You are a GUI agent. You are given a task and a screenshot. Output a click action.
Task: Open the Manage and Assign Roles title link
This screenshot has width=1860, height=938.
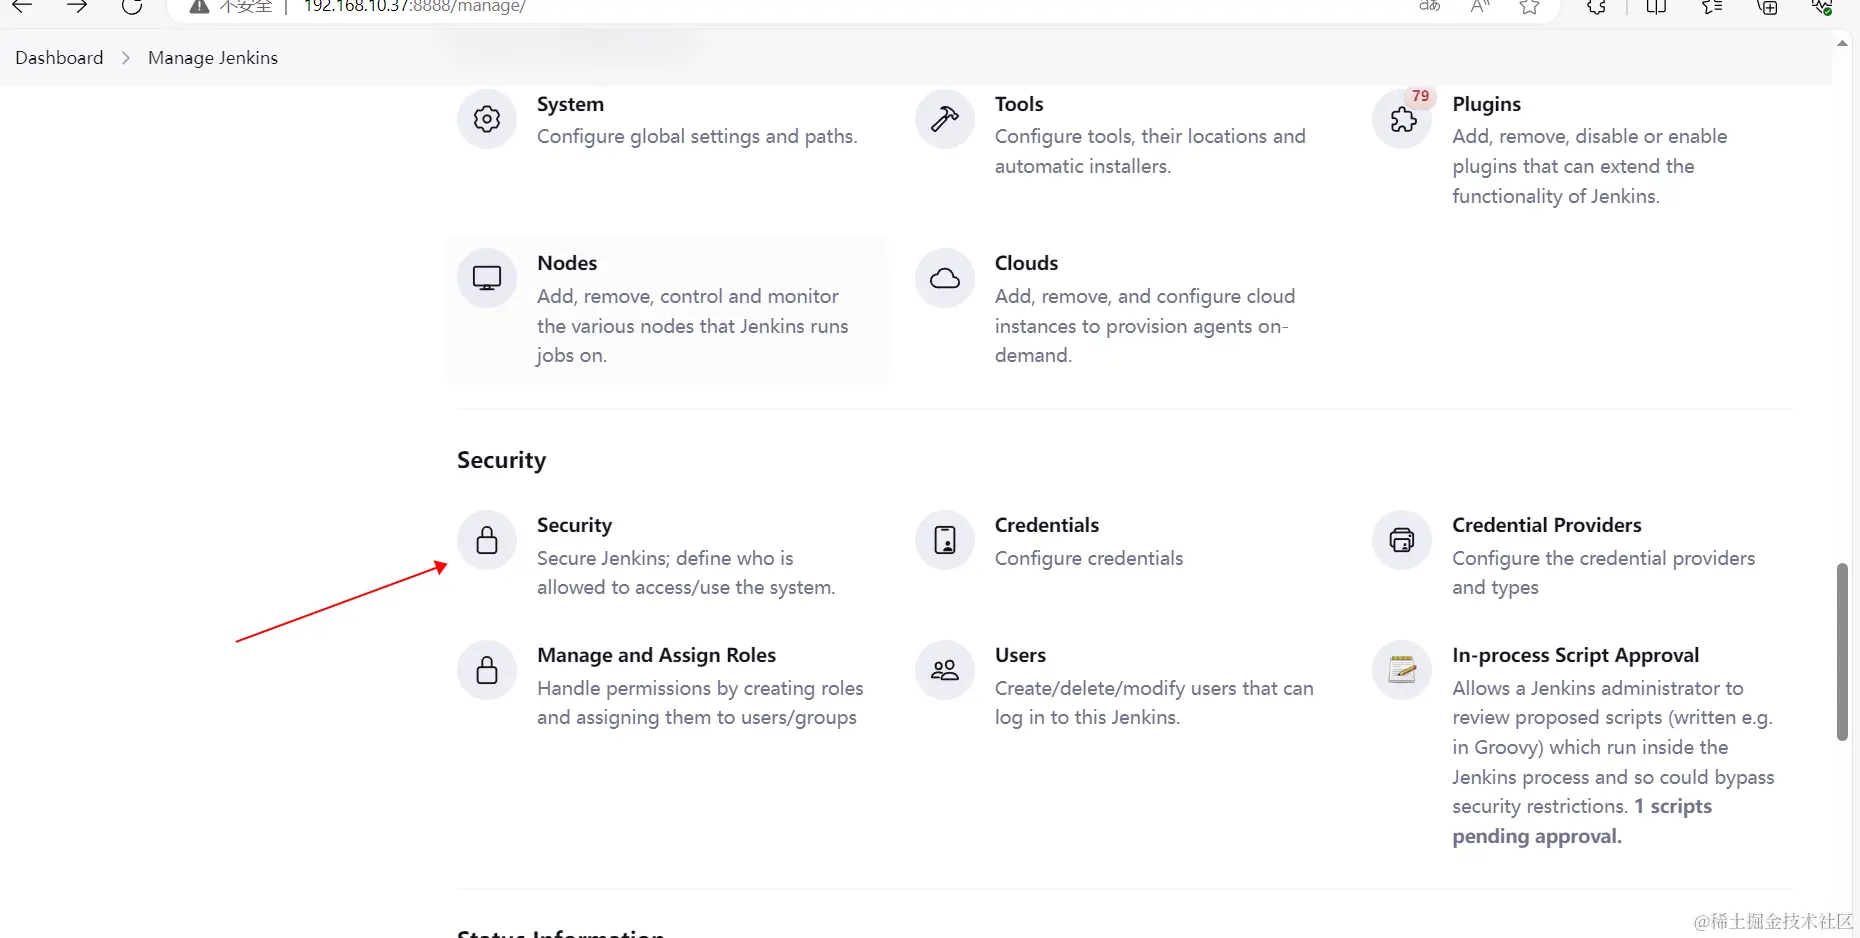click(656, 655)
